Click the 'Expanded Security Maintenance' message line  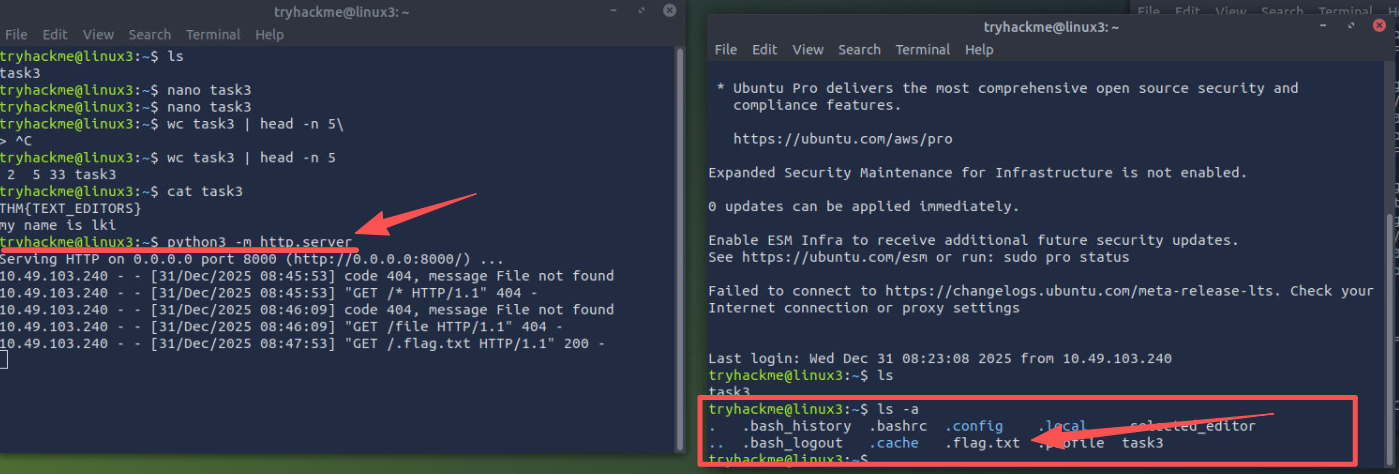click(x=978, y=173)
